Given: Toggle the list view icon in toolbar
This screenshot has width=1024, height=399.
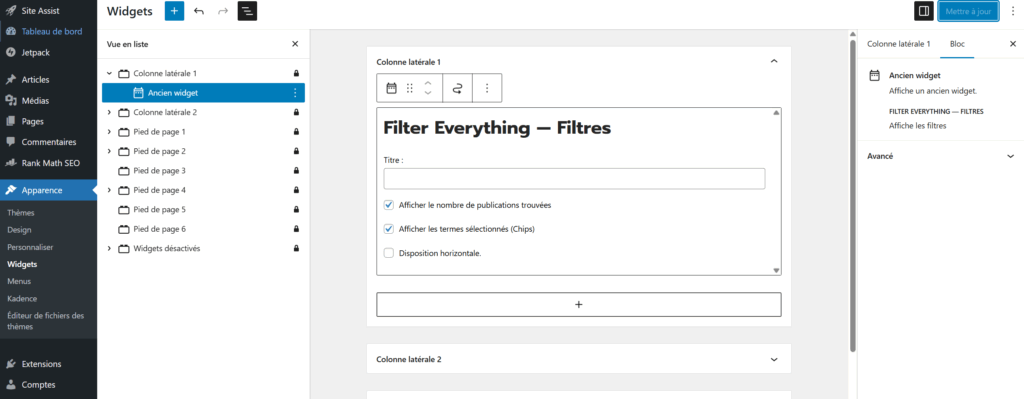Looking at the screenshot, I should [248, 11].
